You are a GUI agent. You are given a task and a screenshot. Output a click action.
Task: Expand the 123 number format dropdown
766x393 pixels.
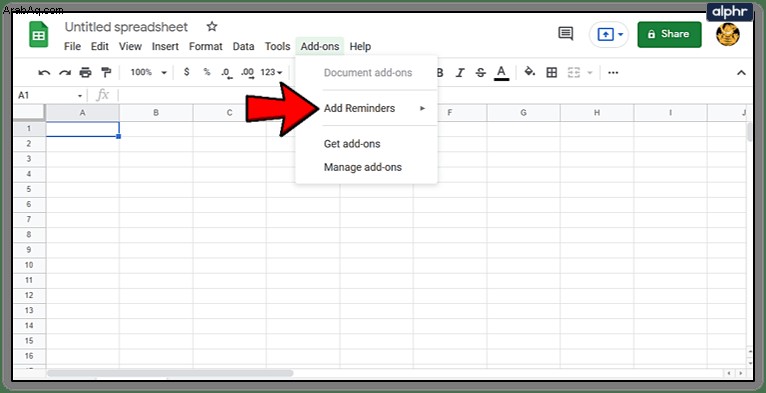(271, 72)
